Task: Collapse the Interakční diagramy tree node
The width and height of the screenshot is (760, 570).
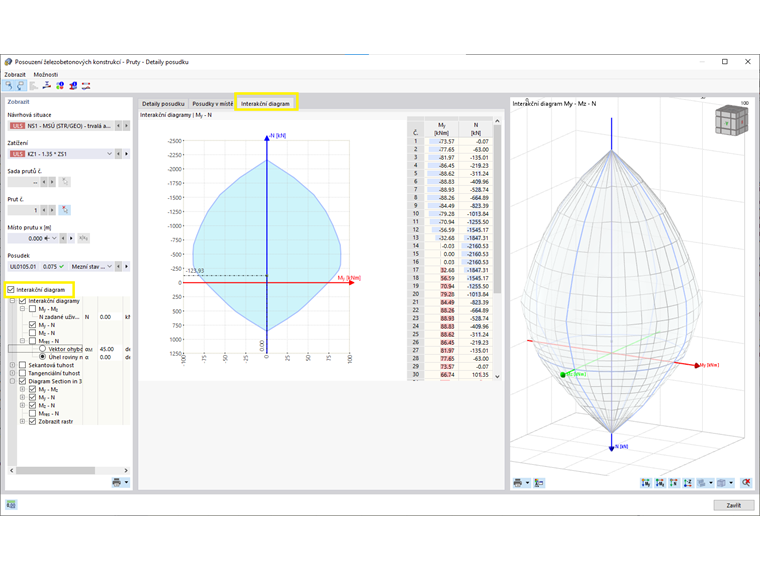Action: coord(13,301)
